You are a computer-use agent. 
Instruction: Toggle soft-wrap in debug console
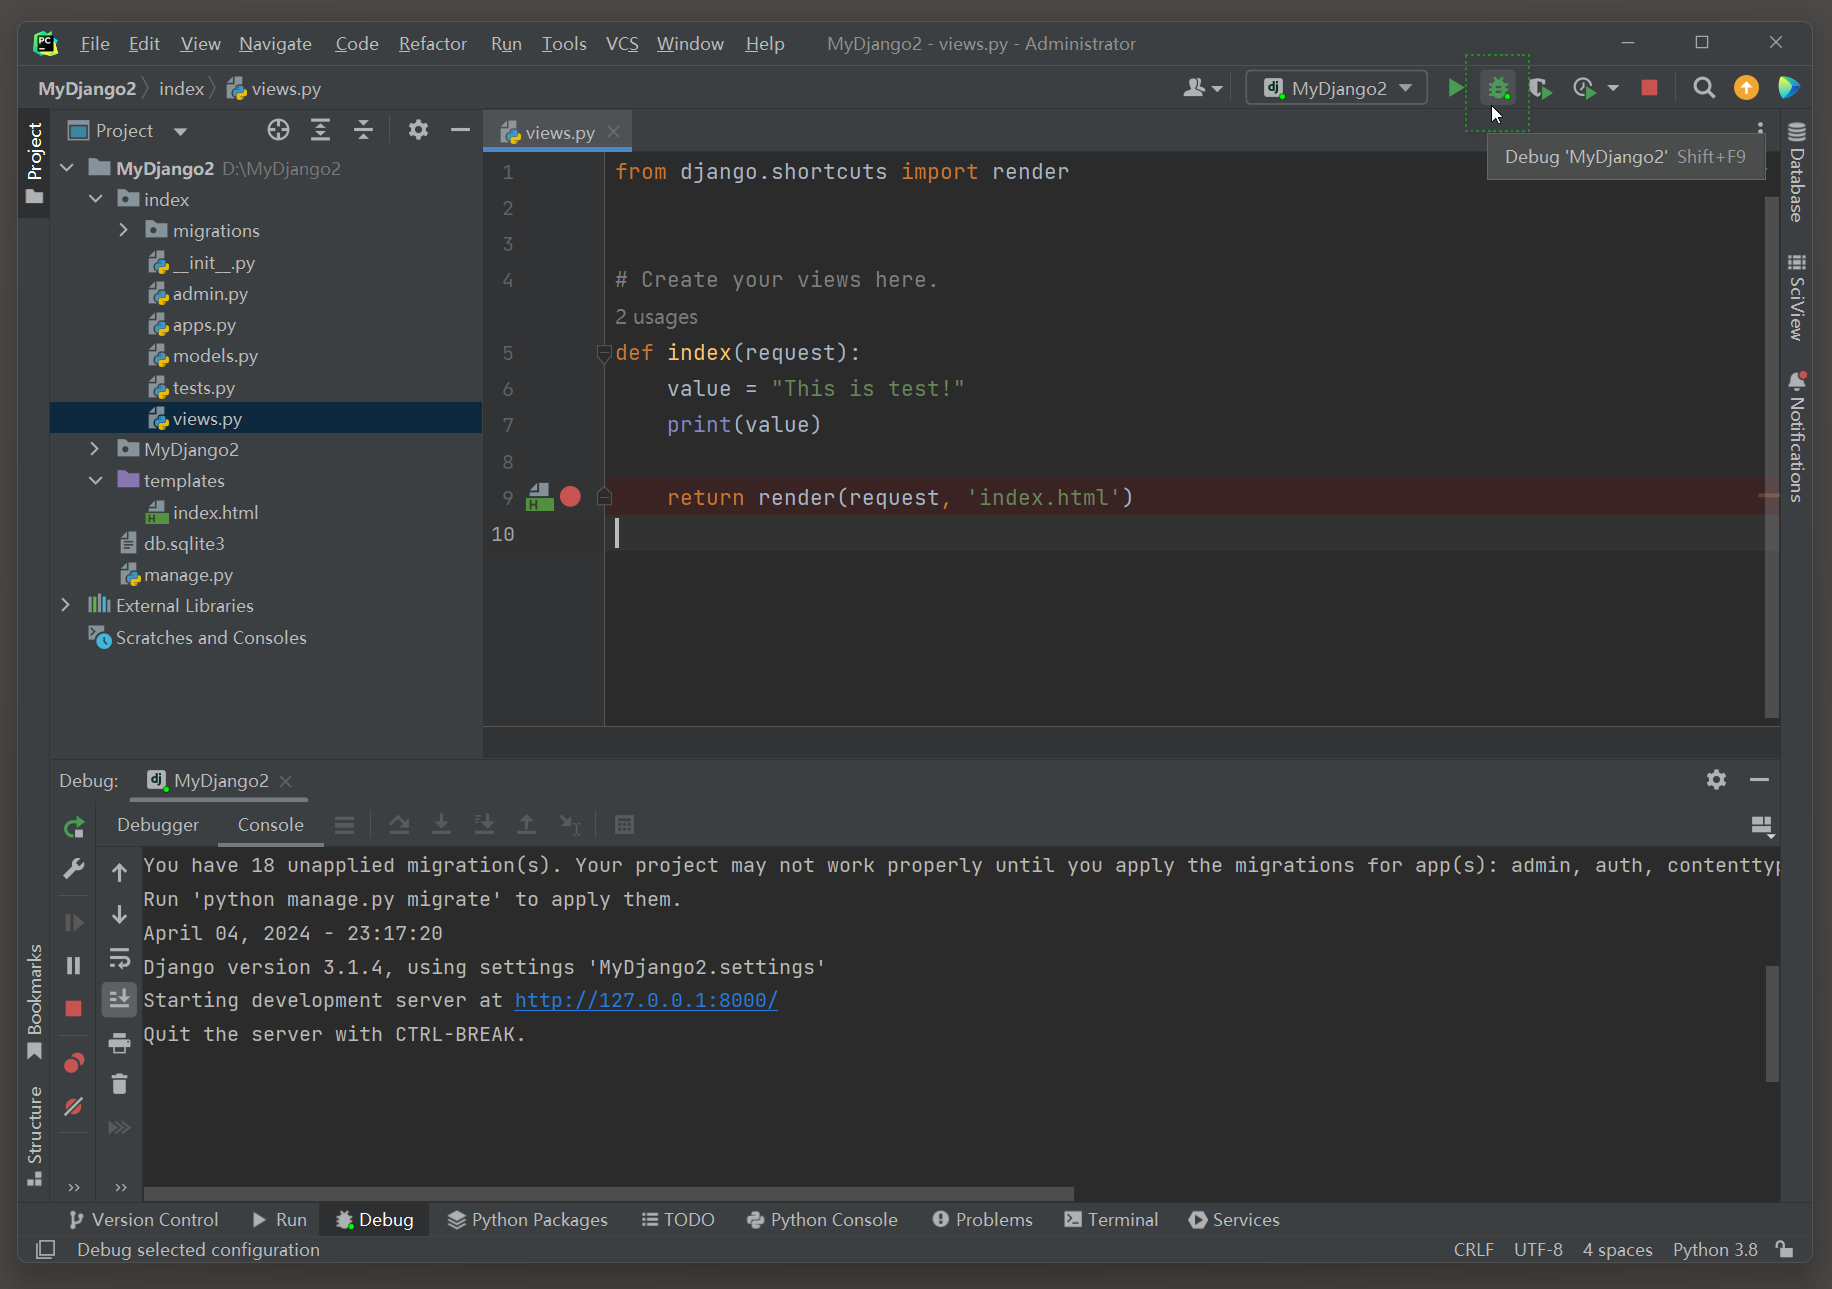click(x=120, y=958)
